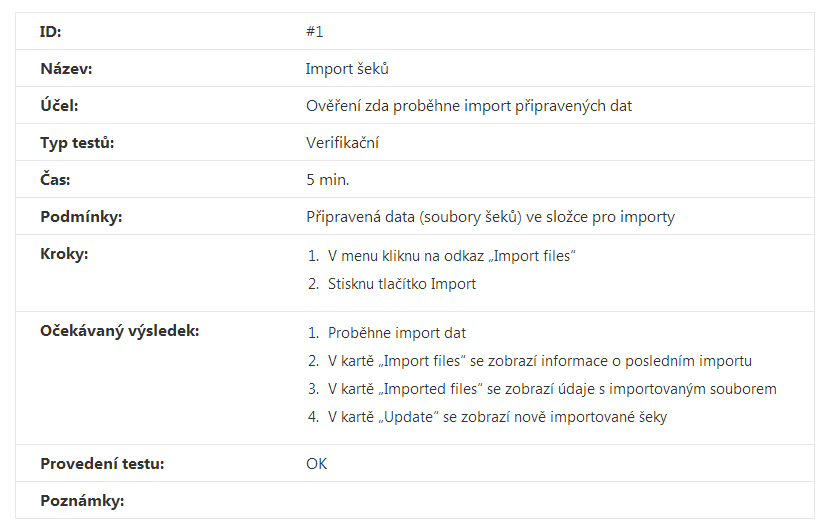Click the "Podmínky:" label
Image resolution: width=829 pixels, height=532 pixels.
pyautogui.click(x=80, y=217)
